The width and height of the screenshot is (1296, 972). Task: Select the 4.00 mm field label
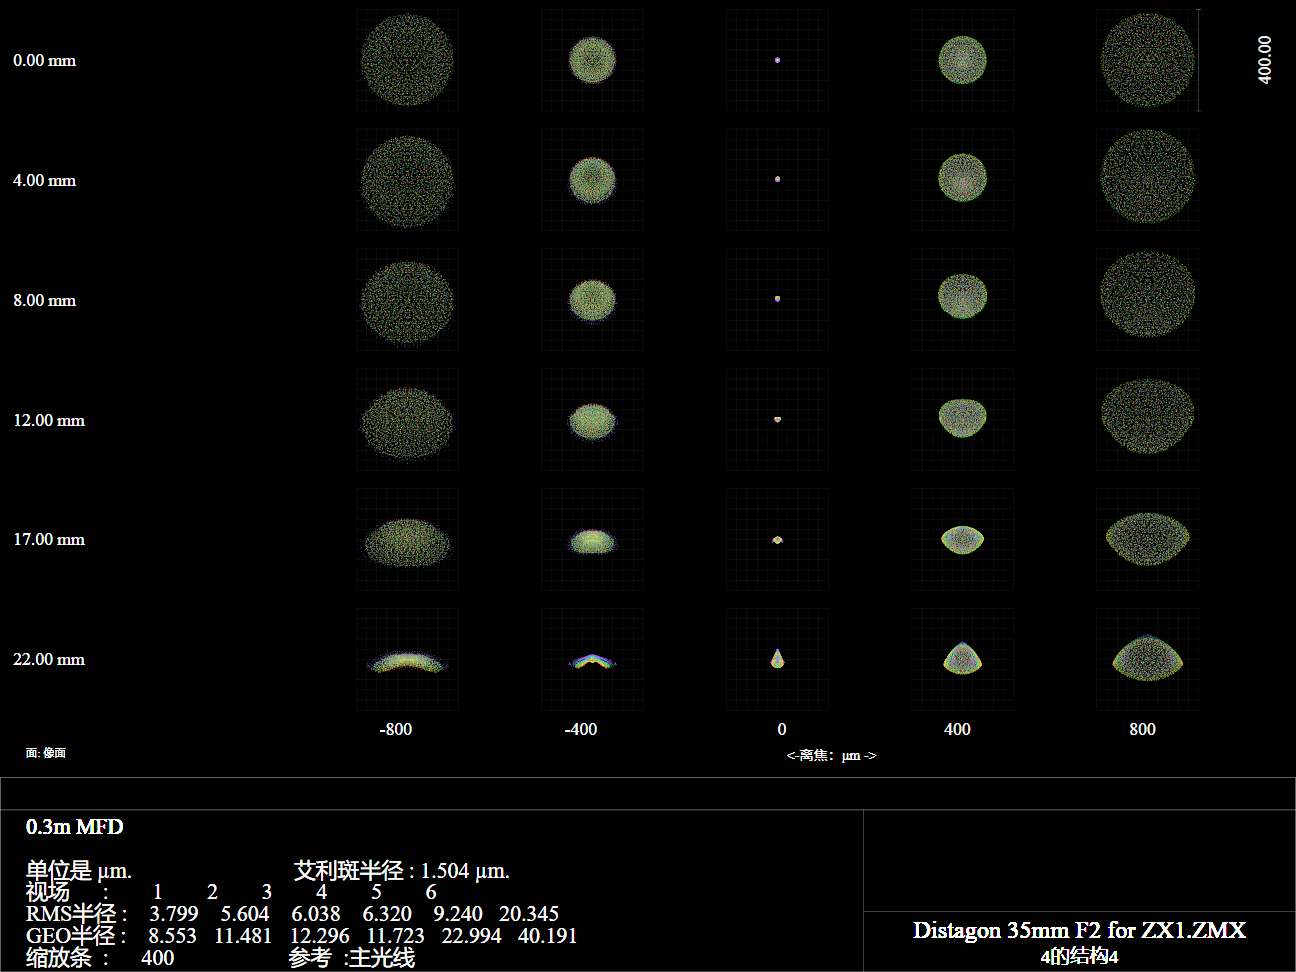click(x=44, y=180)
